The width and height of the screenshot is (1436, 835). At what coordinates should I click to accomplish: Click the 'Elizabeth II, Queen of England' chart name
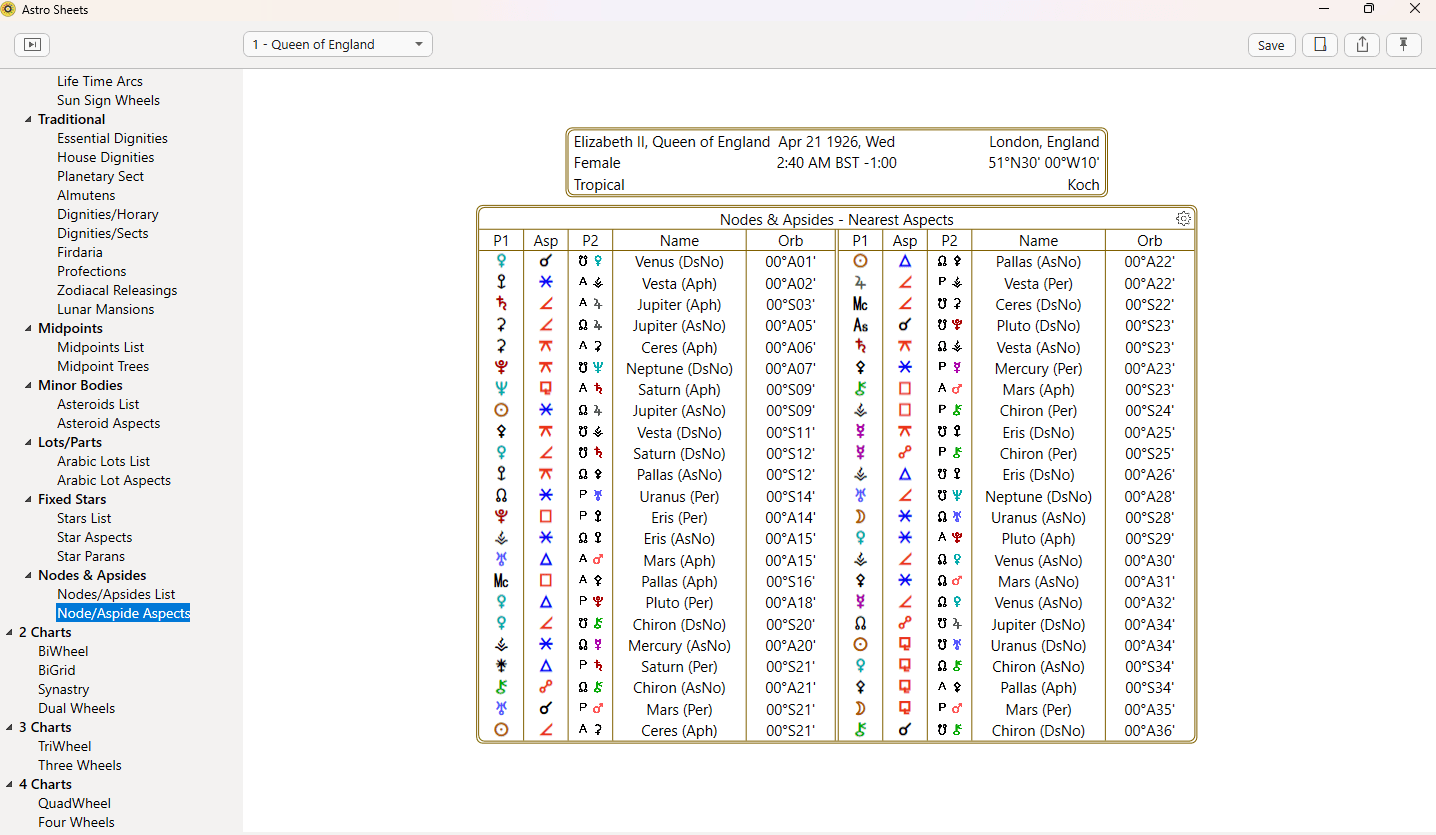click(672, 142)
